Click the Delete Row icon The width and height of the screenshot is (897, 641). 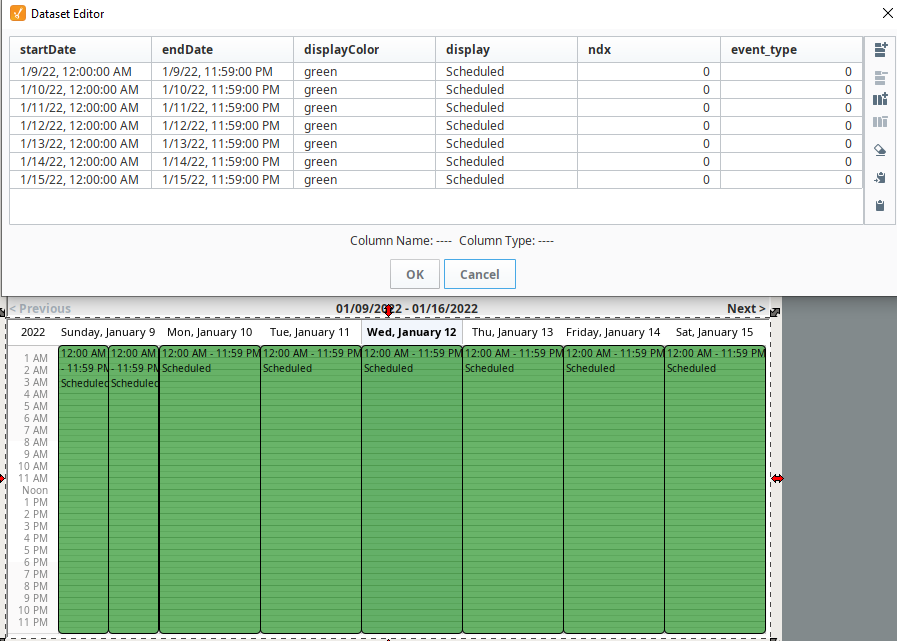(x=880, y=78)
